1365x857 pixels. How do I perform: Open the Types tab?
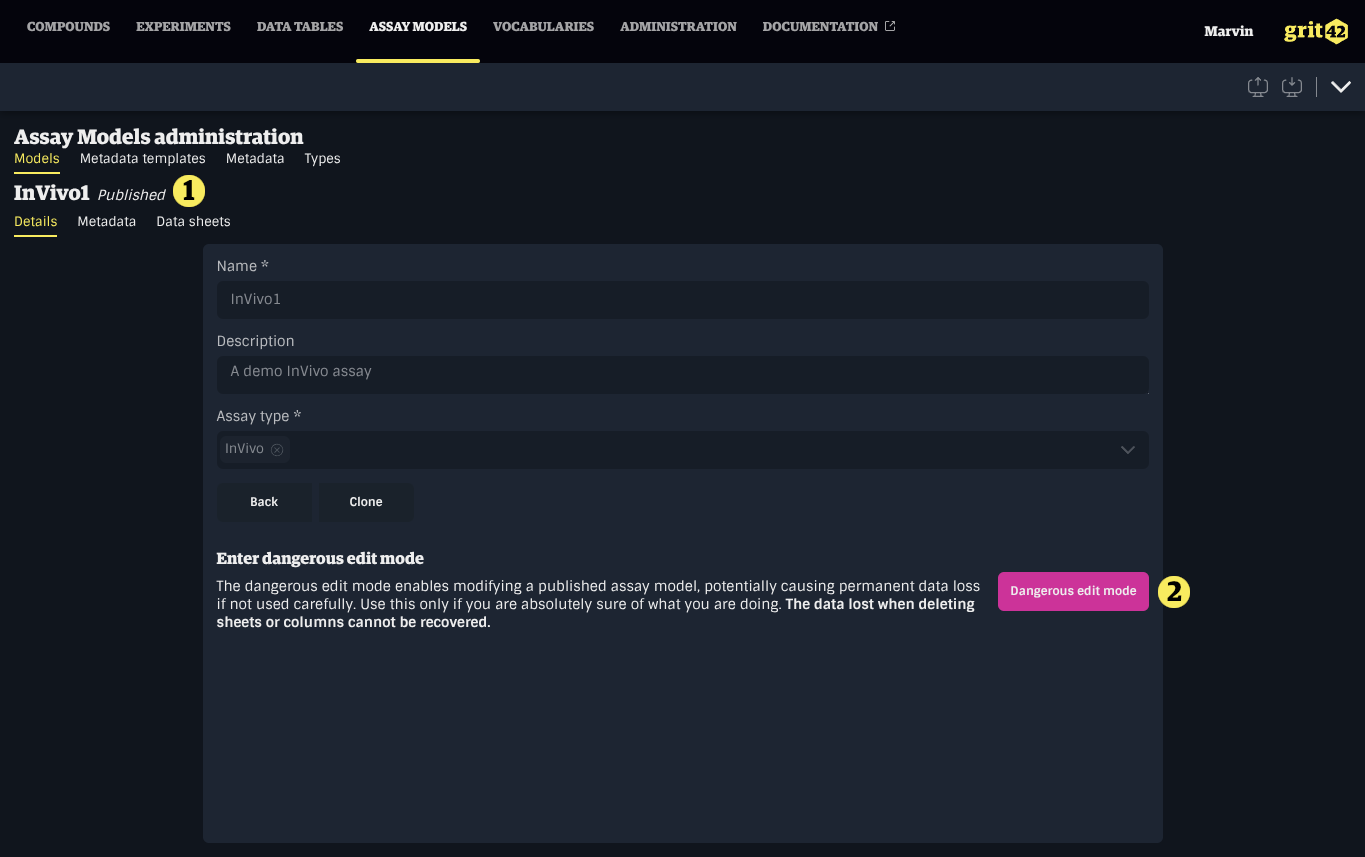coord(323,158)
